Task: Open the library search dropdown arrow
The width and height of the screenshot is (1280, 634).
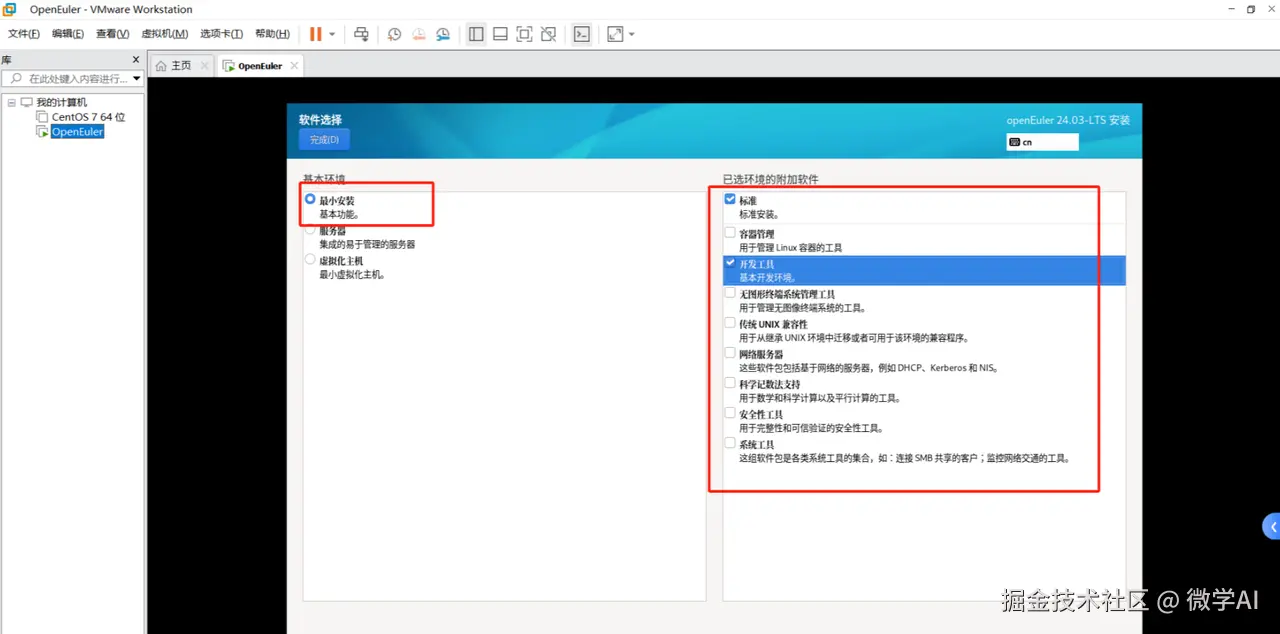Action: 136,78
